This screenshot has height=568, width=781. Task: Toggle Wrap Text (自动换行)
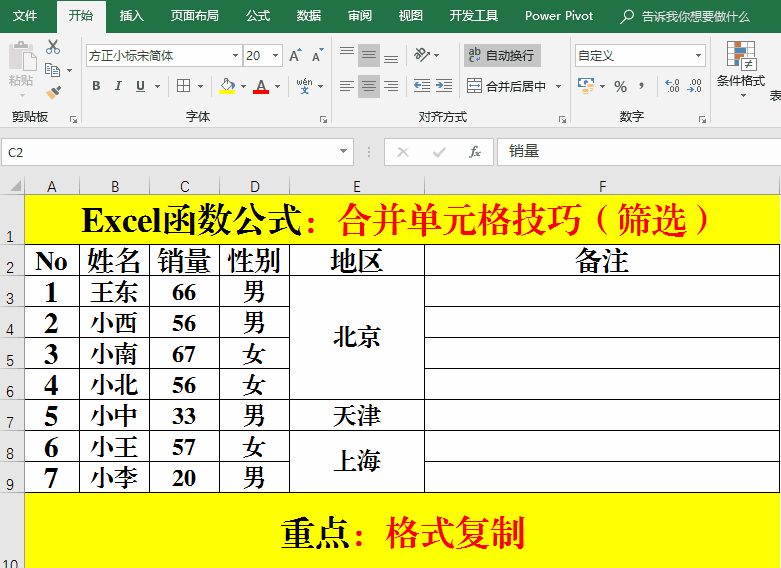coord(502,55)
